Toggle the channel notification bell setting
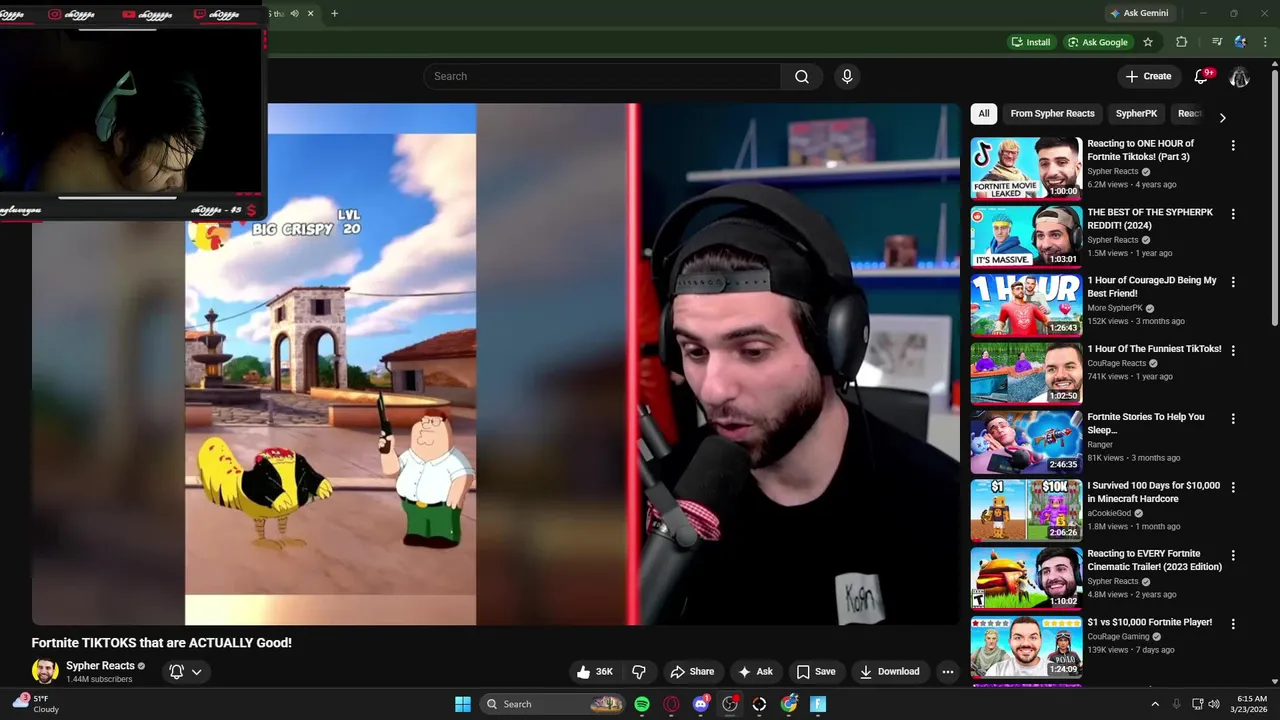 (x=177, y=672)
